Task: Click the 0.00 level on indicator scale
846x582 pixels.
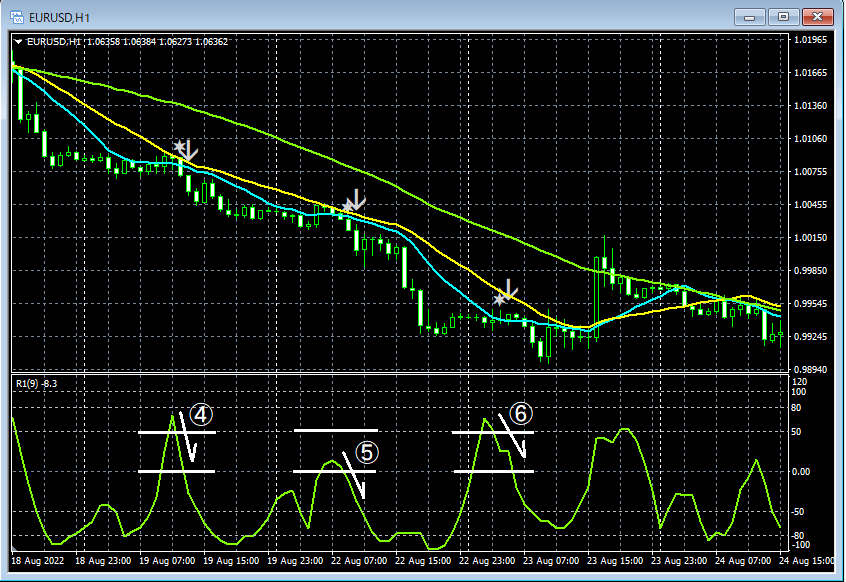Action: point(801,471)
